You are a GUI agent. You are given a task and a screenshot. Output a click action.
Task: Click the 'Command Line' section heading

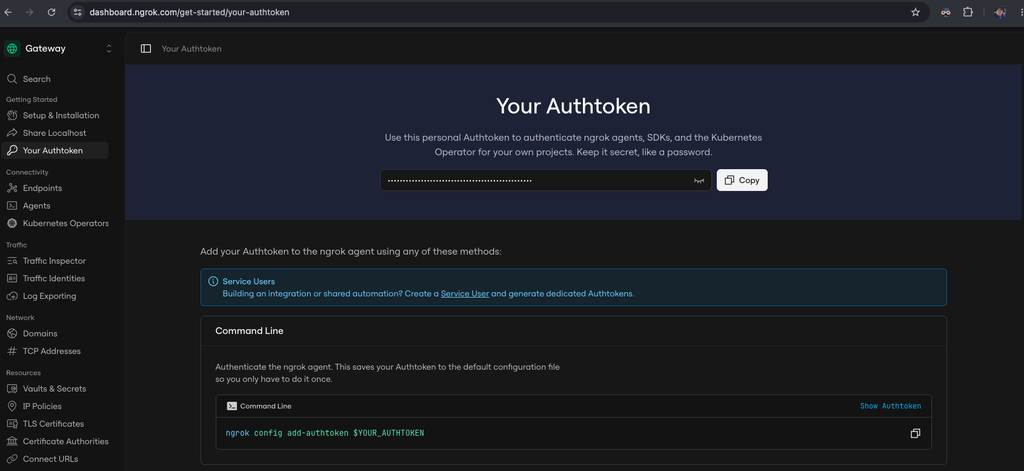pos(249,331)
